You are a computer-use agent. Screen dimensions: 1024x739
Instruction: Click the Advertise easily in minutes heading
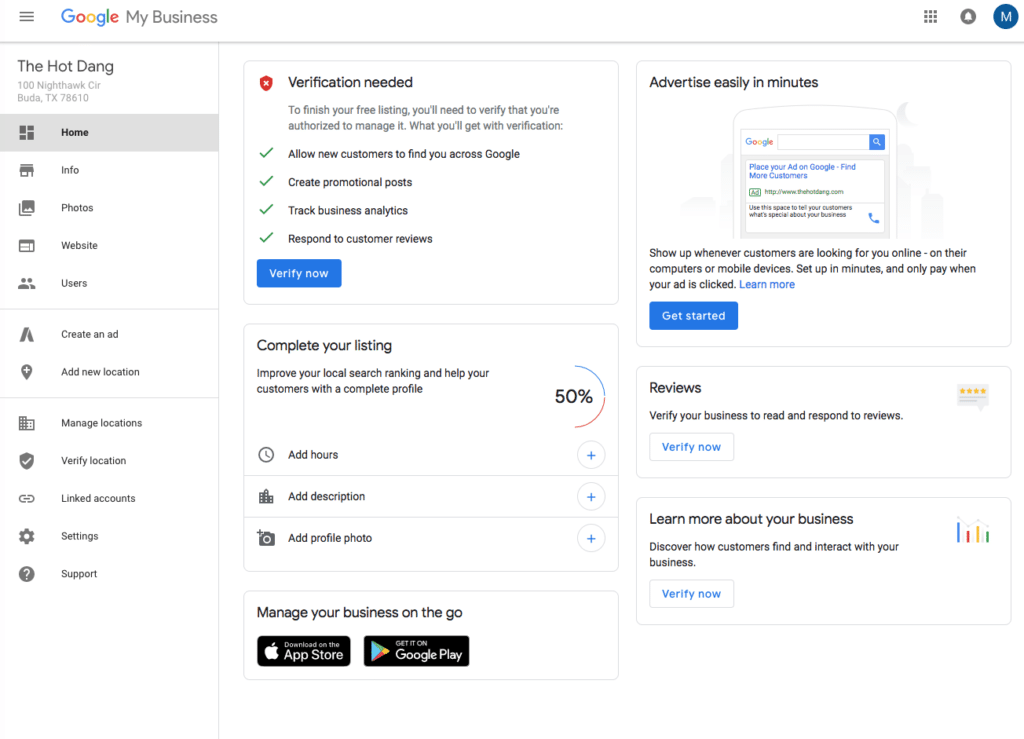pyautogui.click(x=733, y=83)
